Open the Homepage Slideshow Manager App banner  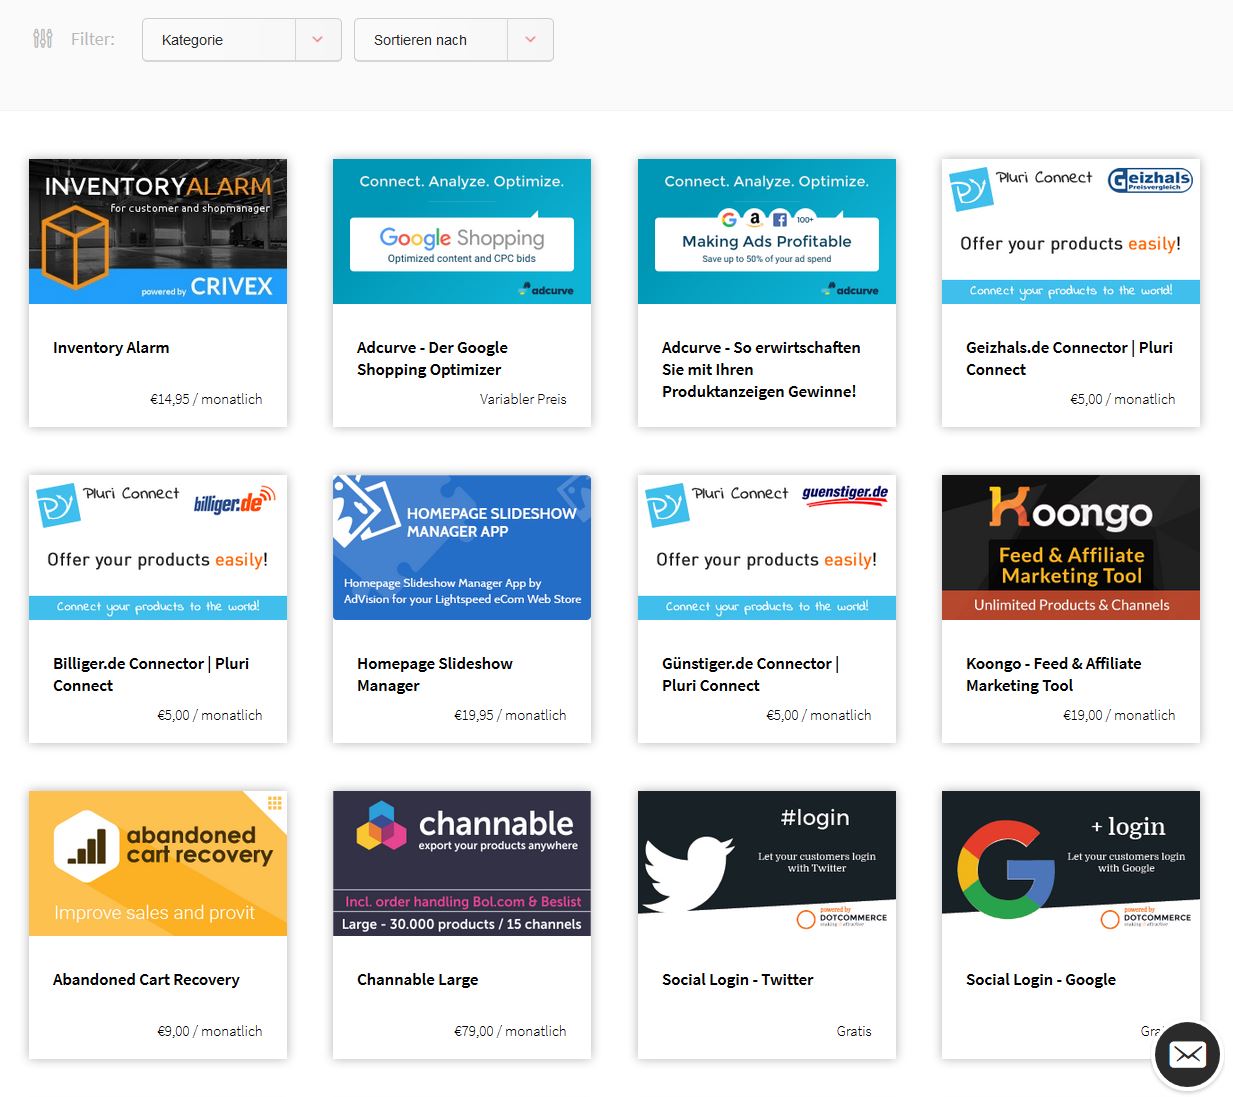pos(462,547)
